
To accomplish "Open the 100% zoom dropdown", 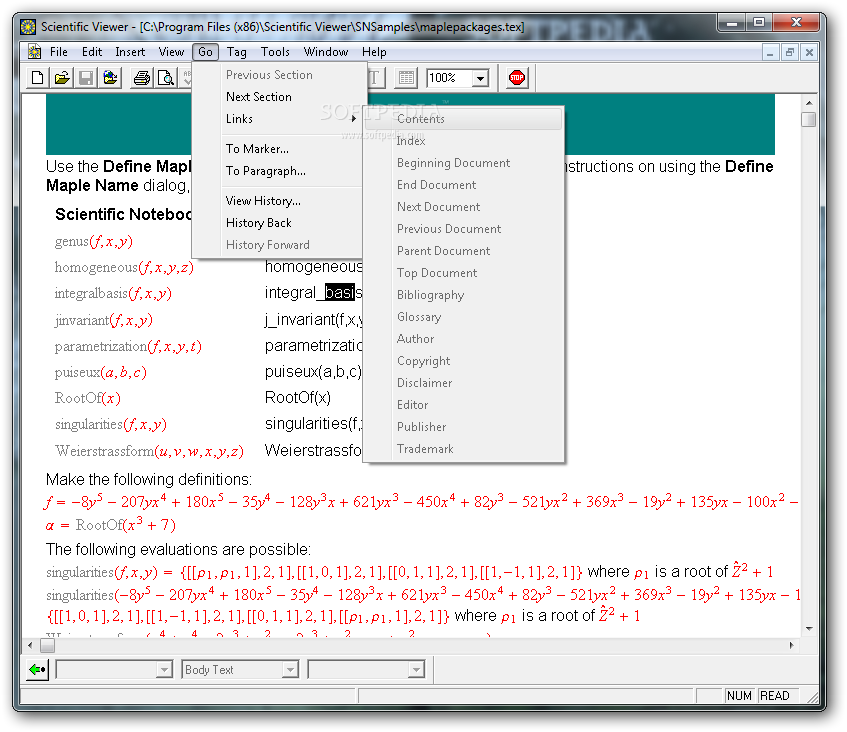I will (480, 78).
